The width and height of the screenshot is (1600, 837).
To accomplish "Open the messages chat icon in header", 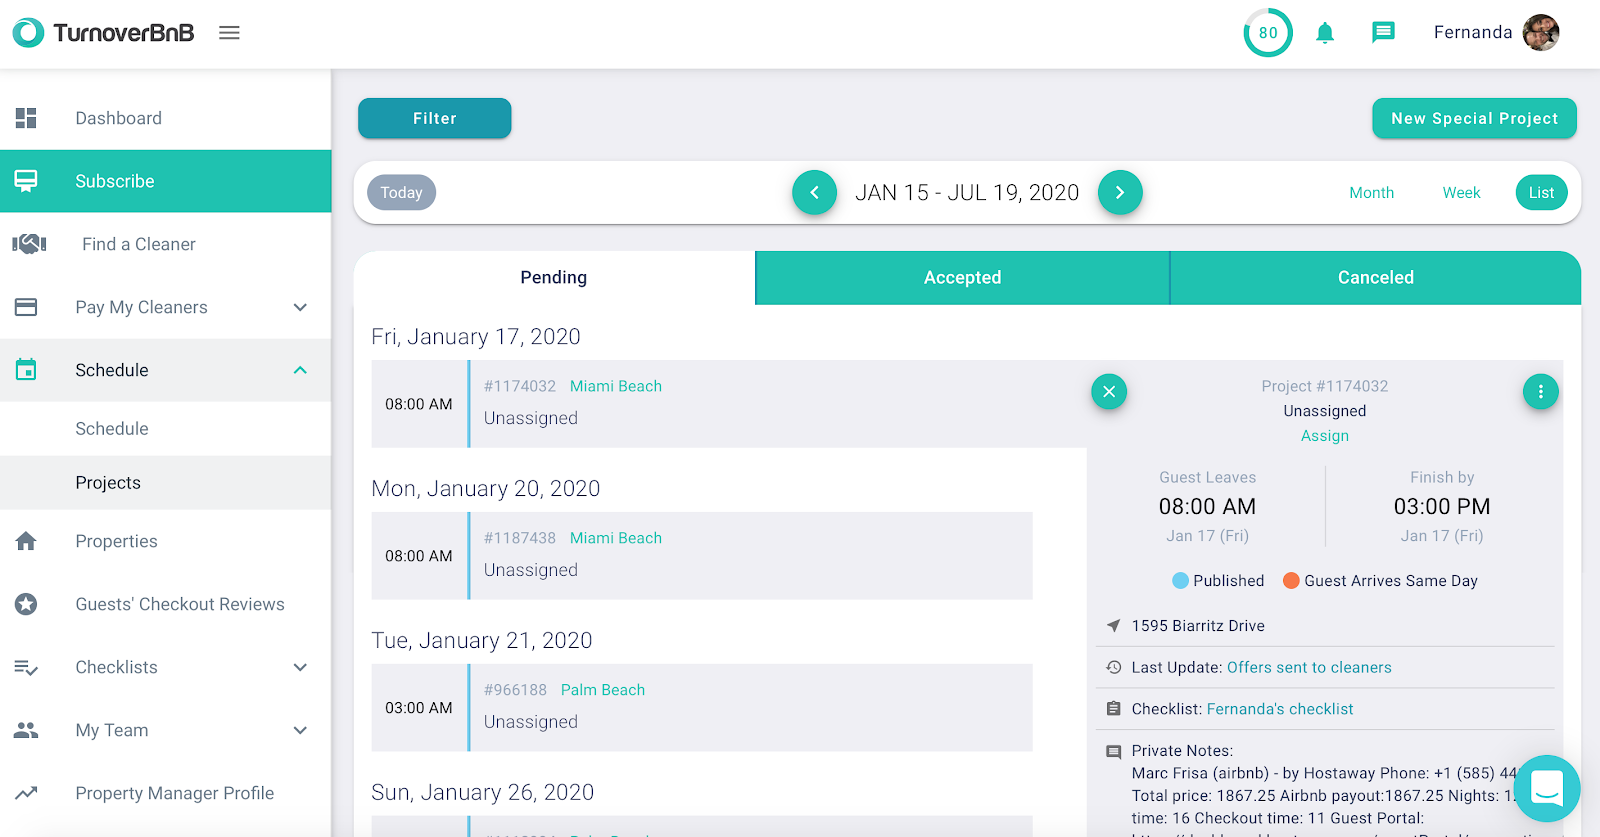I will pos(1383,33).
